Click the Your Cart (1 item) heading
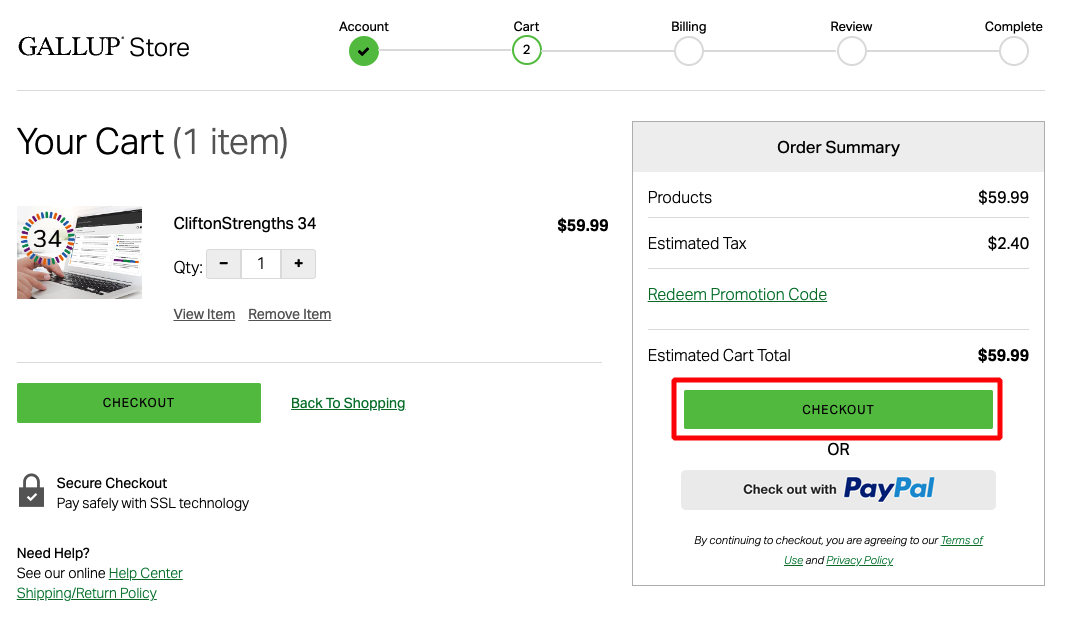 click(x=152, y=142)
